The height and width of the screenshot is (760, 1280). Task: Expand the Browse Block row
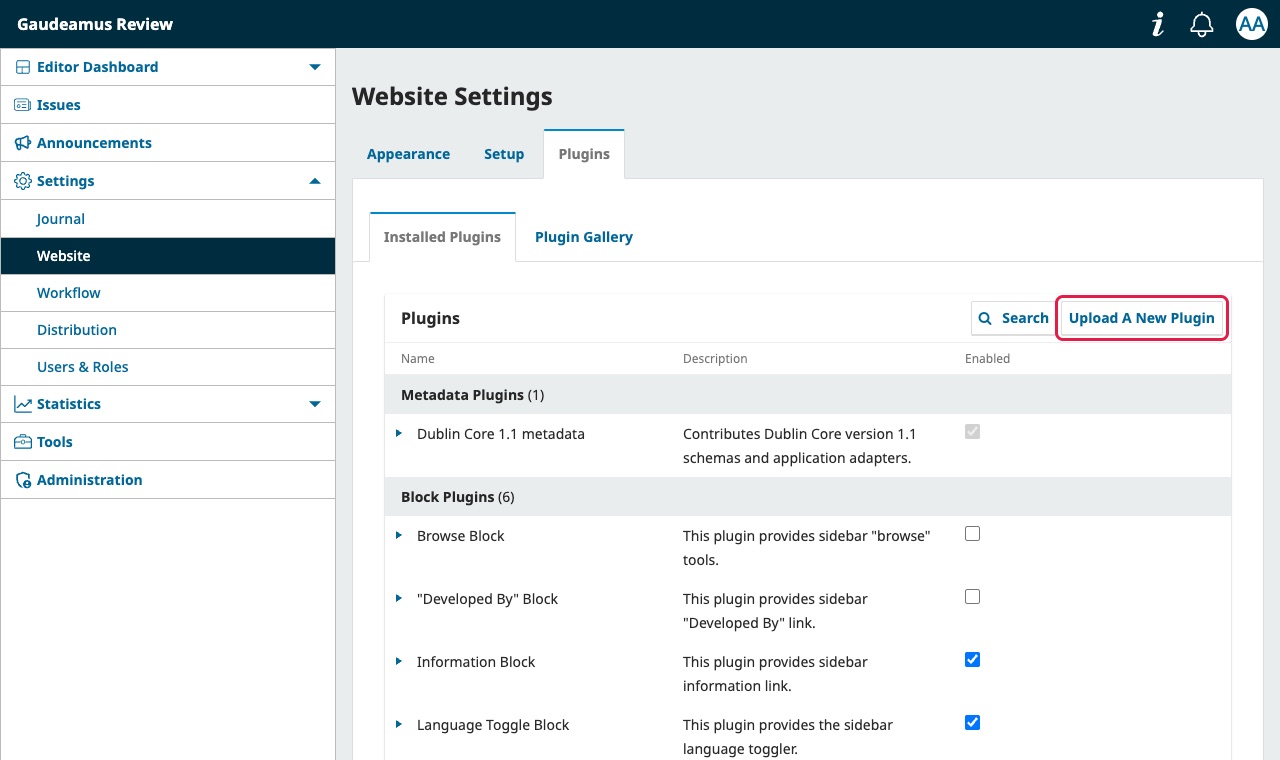pos(399,536)
